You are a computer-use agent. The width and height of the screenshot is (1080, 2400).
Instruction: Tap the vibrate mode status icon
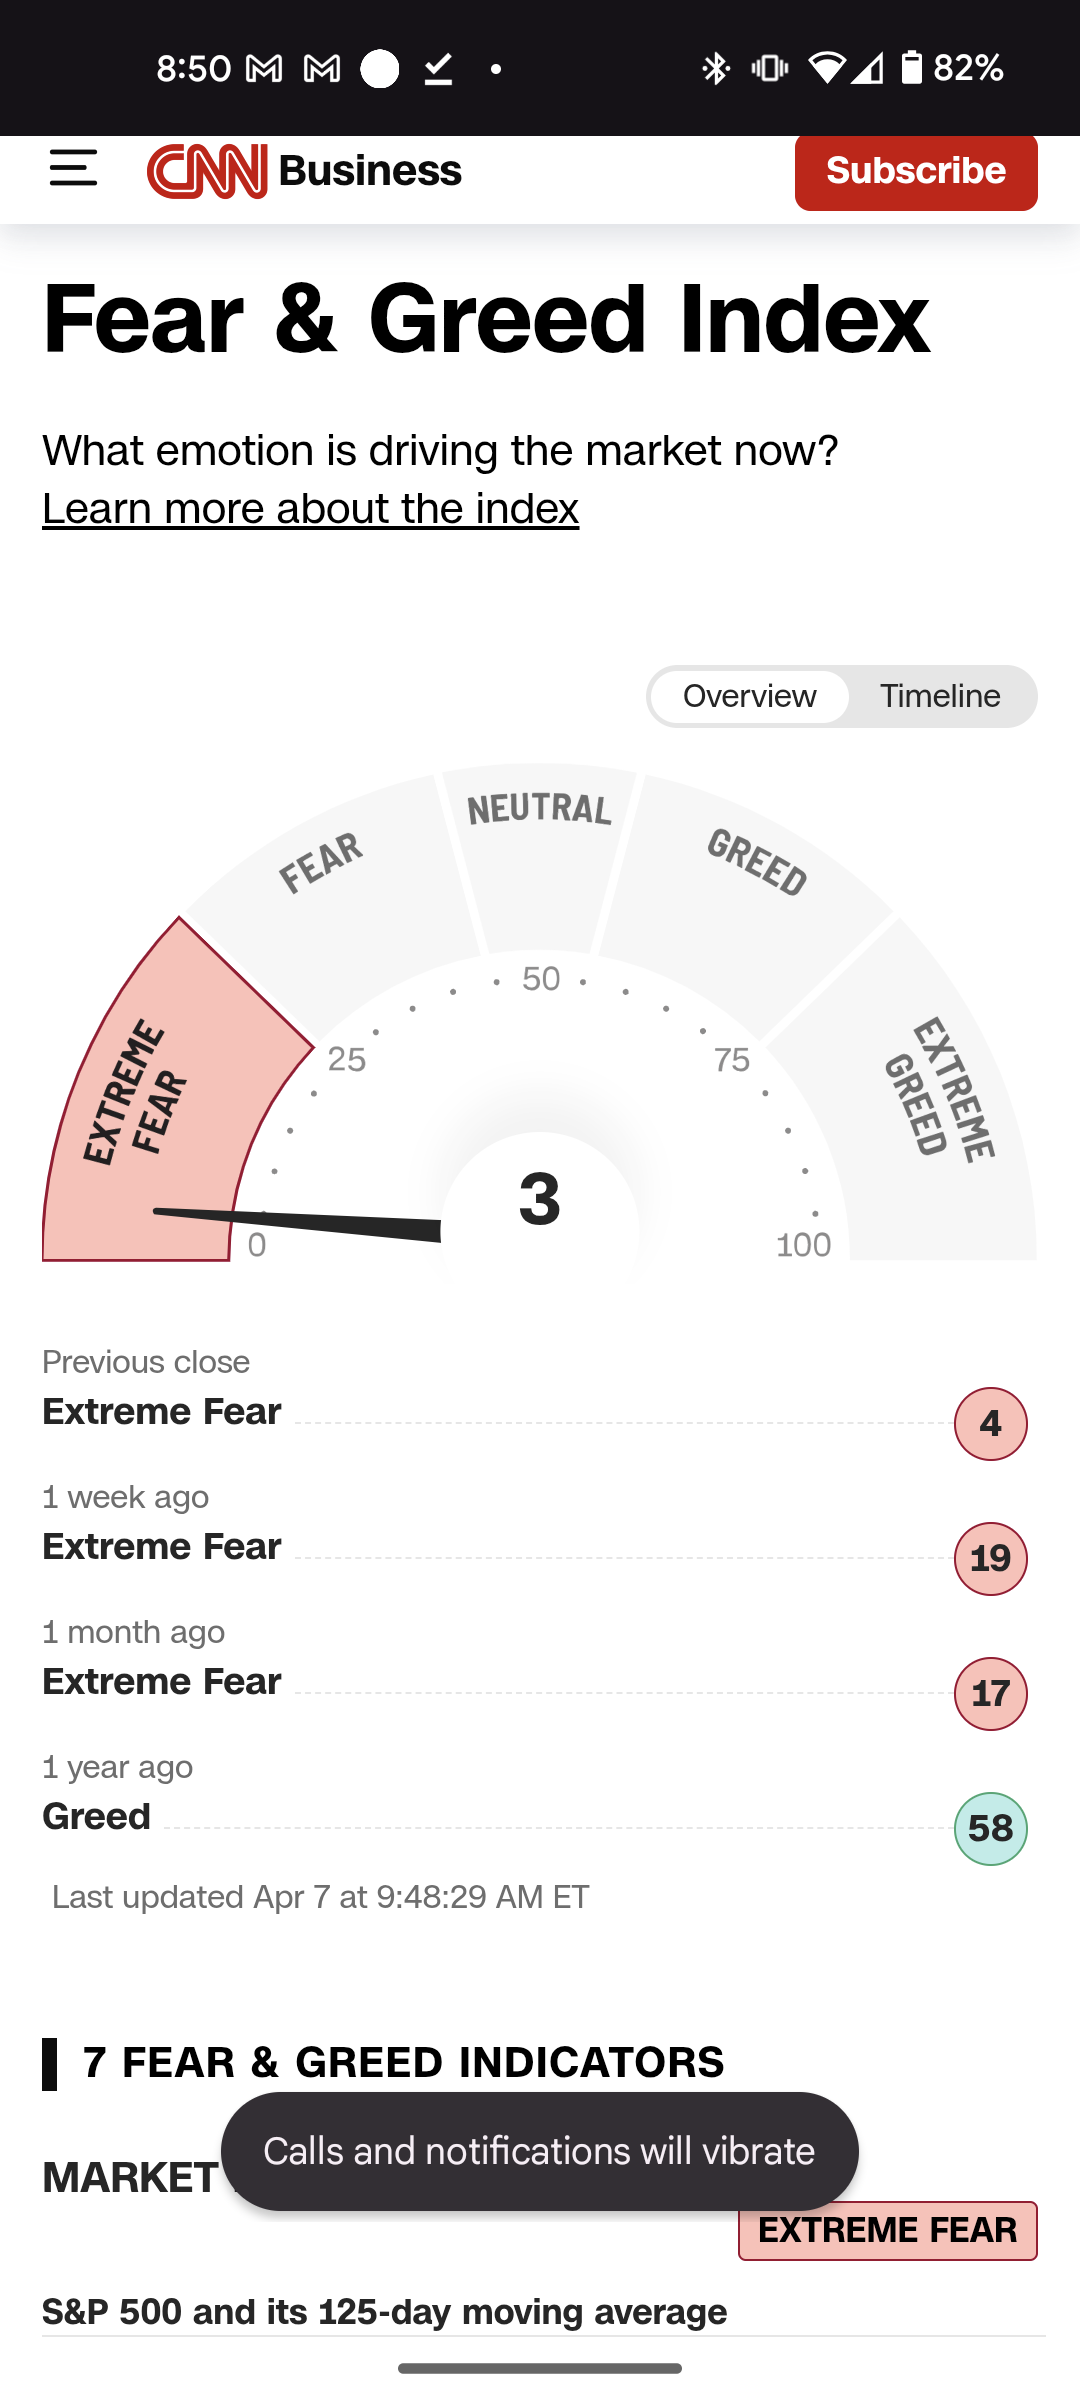(x=770, y=68)
